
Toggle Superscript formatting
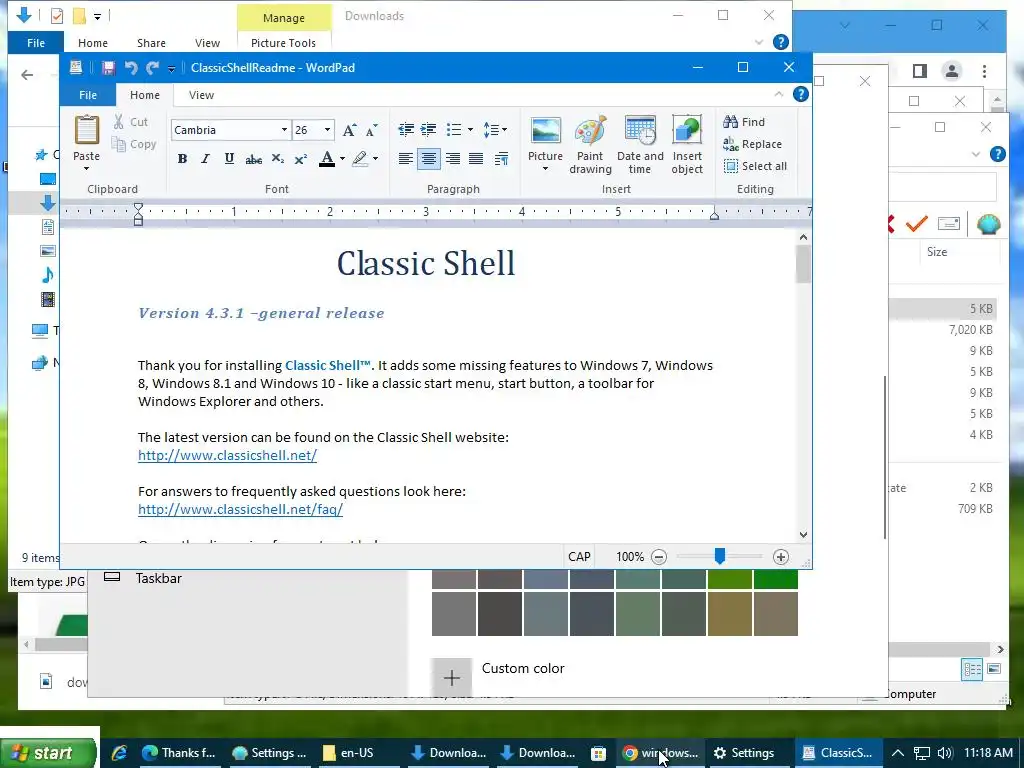tap(300, 159)
